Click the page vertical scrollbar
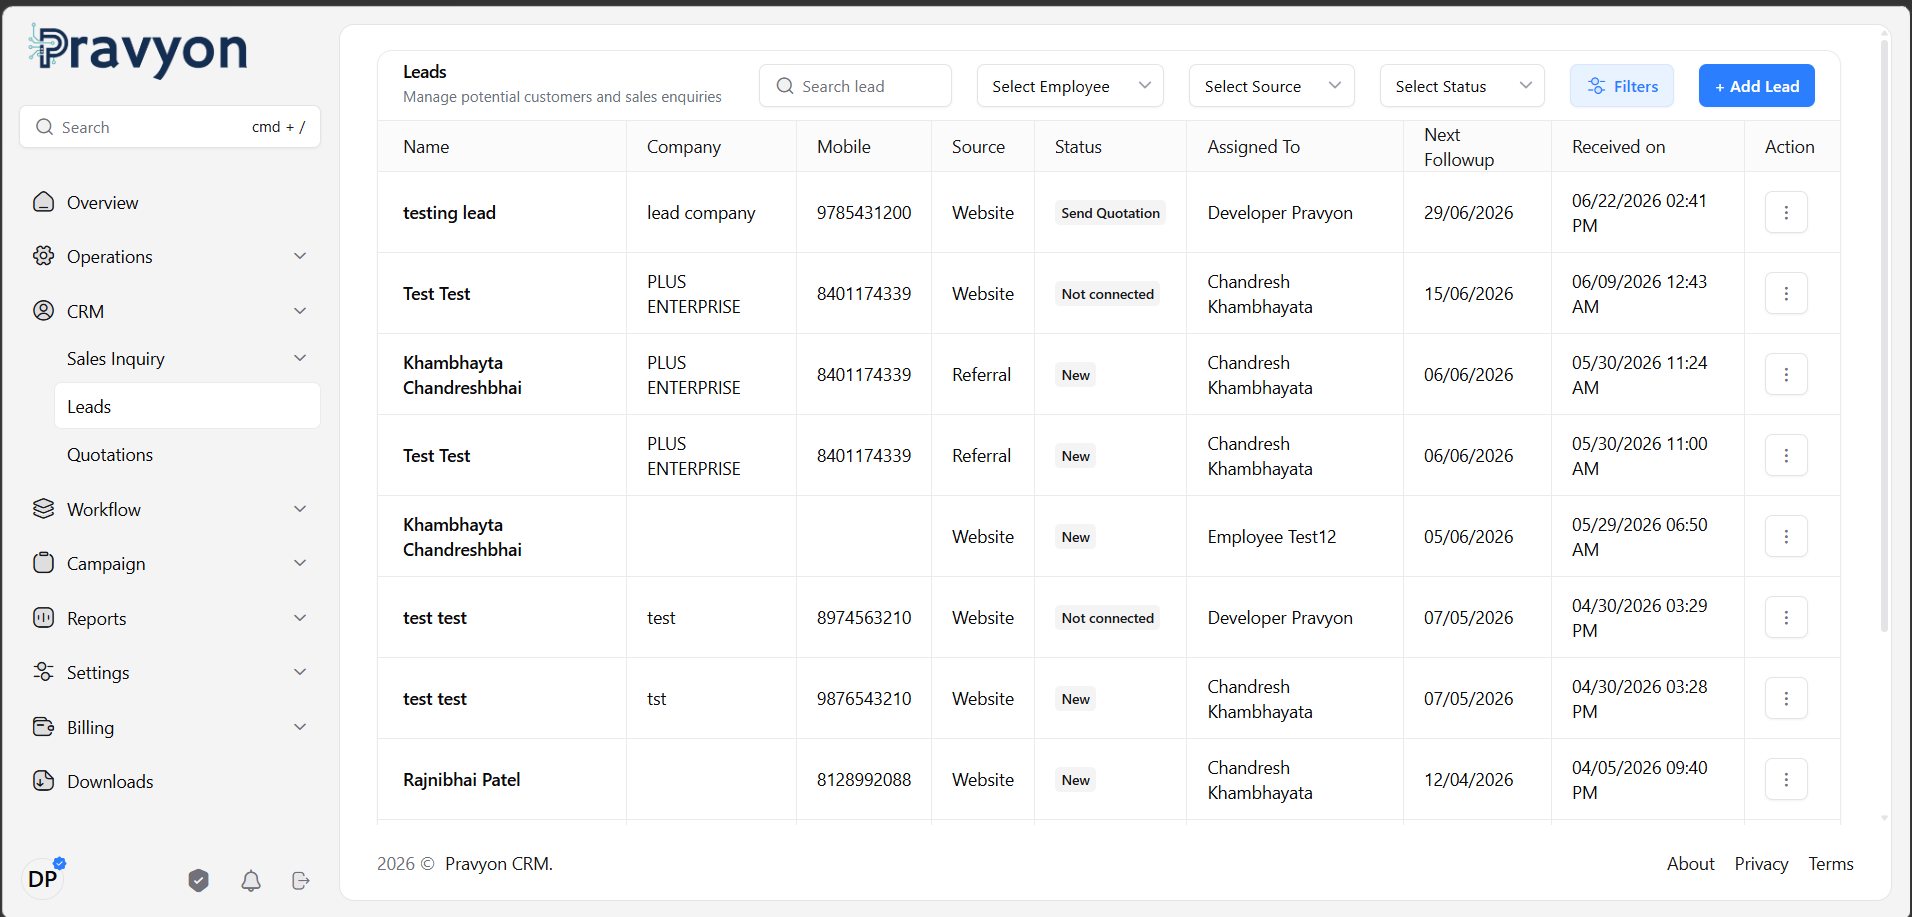Image resolution: width=1912 pixels, height=917 pixels. (1885, 335)
